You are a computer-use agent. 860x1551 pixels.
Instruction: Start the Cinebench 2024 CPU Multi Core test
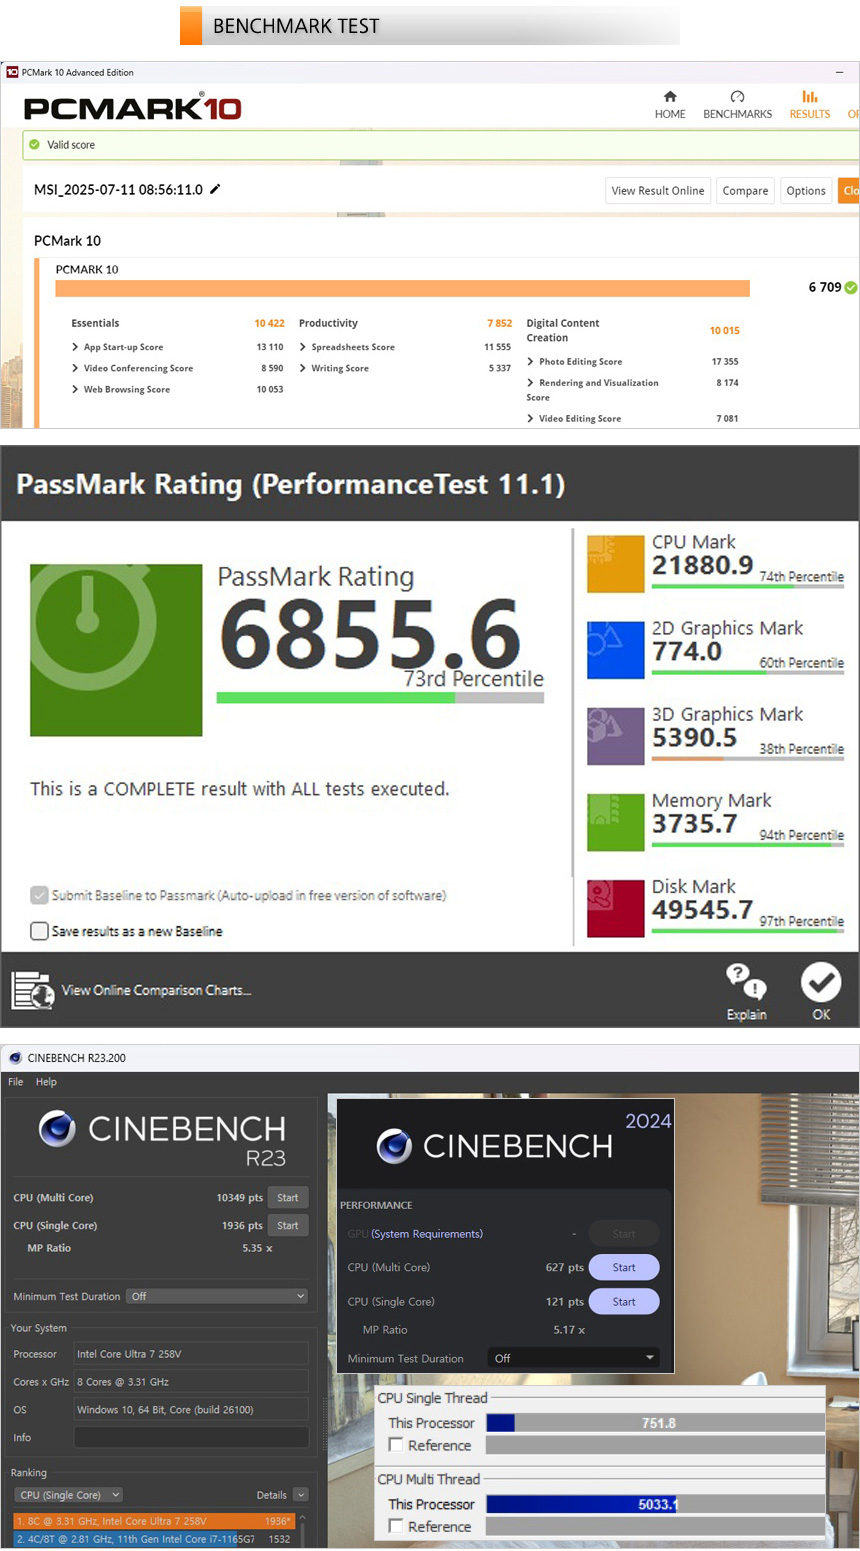coord(624,1267)
